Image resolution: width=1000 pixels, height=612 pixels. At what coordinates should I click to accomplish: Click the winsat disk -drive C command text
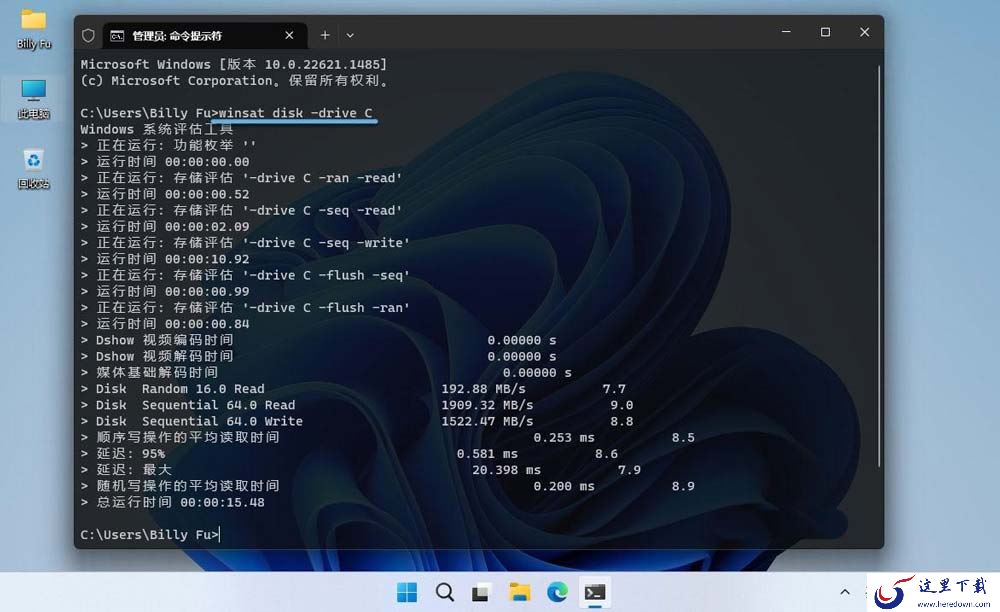[295, 113]
